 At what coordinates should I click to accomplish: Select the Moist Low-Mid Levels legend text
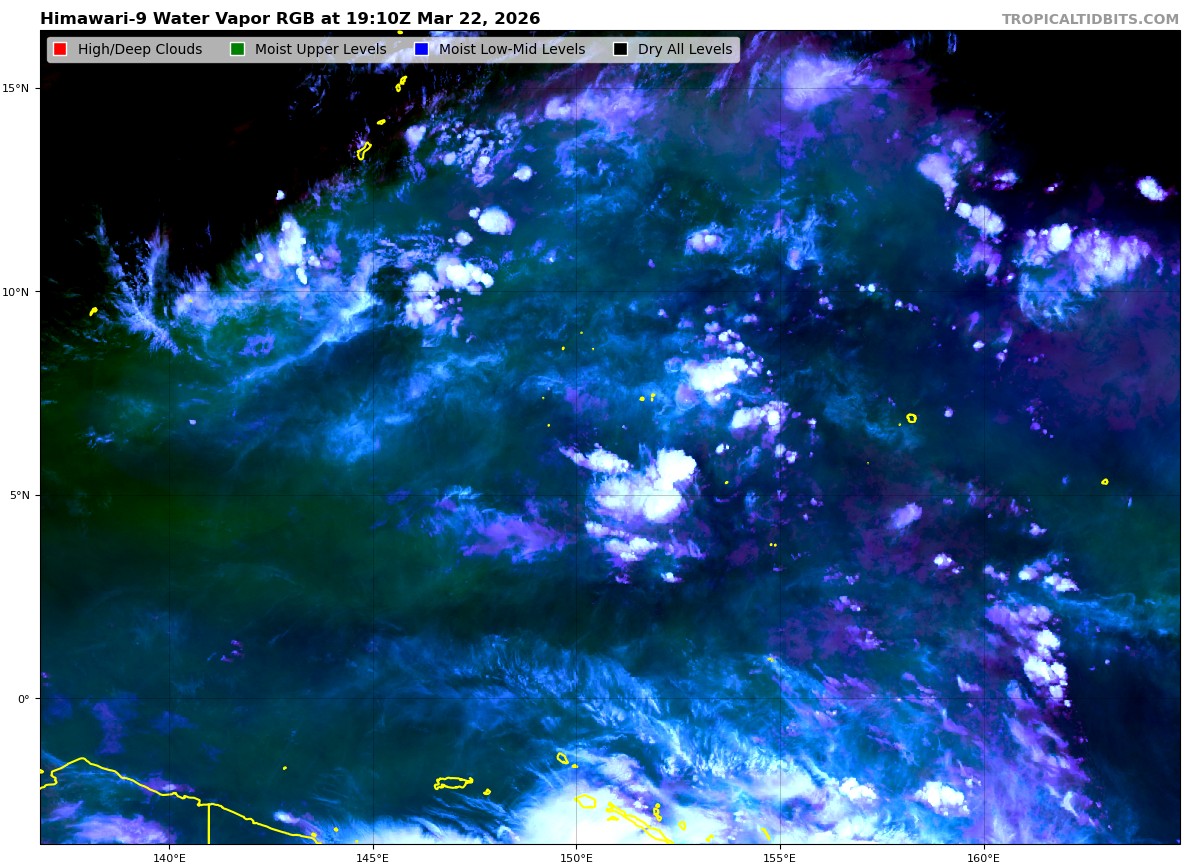[x=511, y=50]
